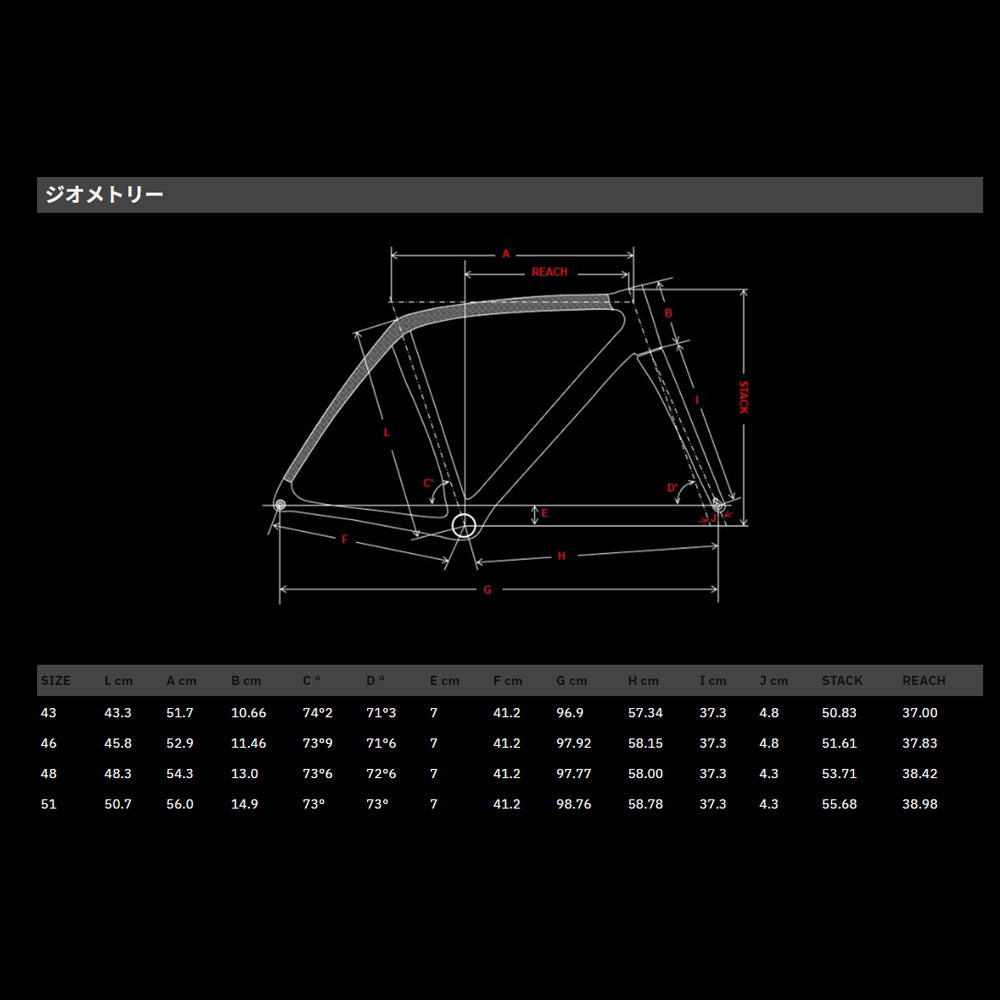1000x1000 pixels.
Task: Click the 74°2 seat angle value
Action: point(319,713)
